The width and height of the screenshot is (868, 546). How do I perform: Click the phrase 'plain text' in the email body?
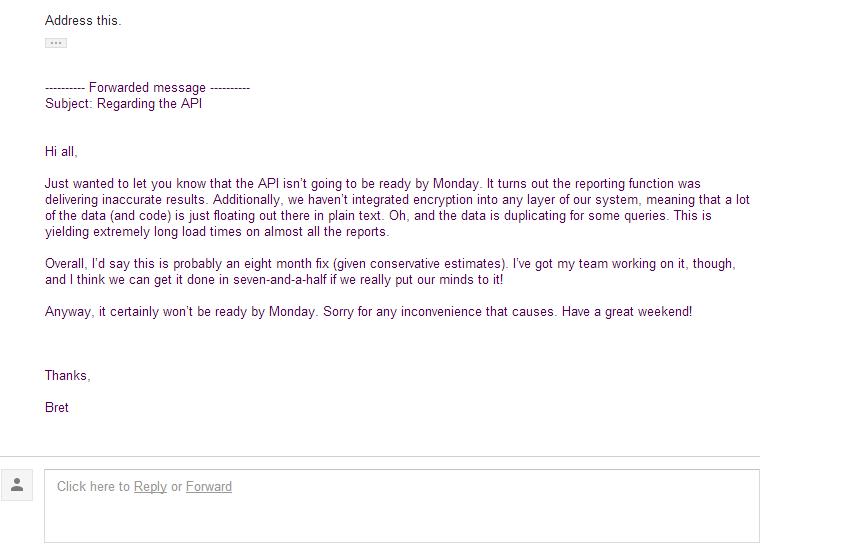355,215
